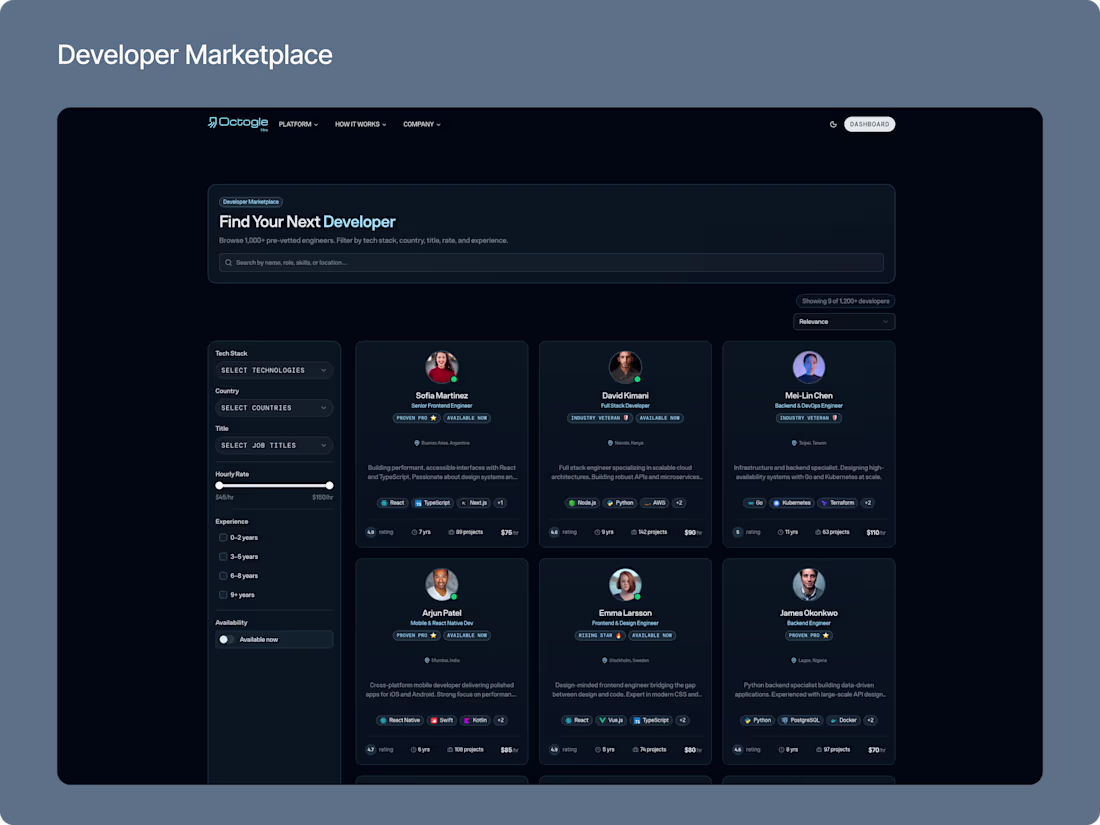
Task: Click the Terraform tag on Mei-Lin Chen's card
Action: coord(838,503)
